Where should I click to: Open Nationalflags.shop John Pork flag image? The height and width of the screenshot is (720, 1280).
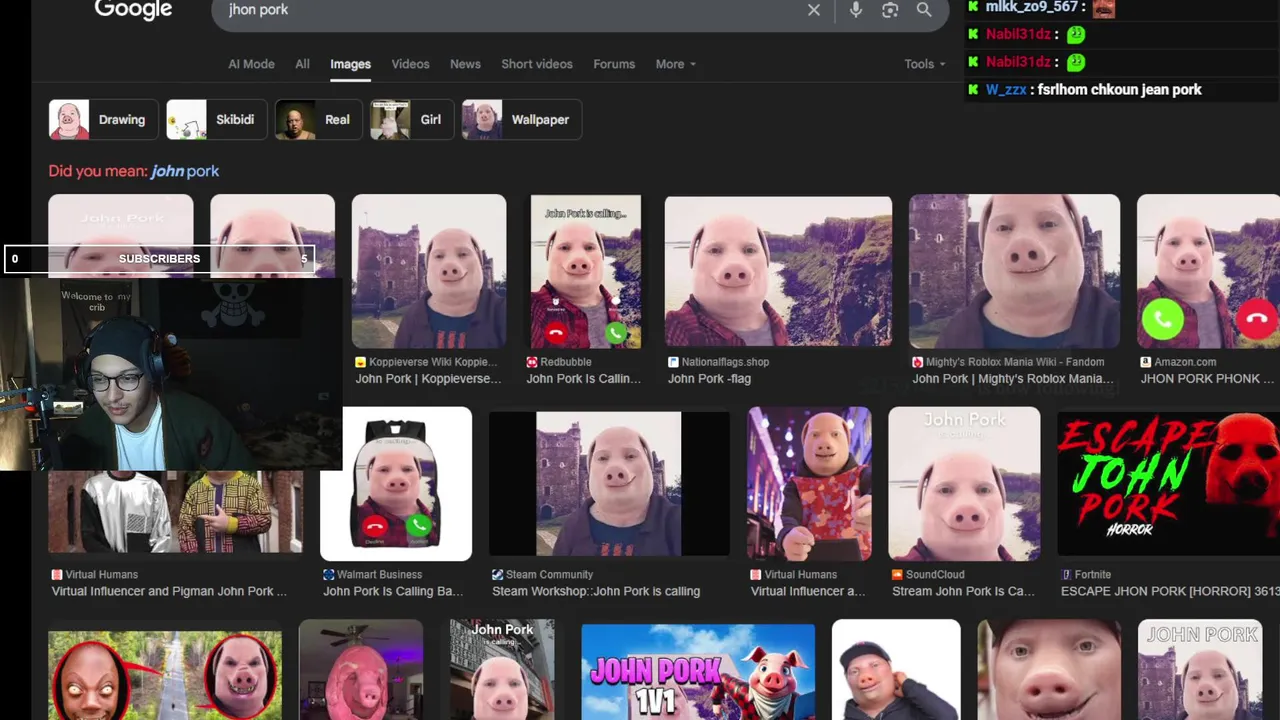(x=778, y=271)
